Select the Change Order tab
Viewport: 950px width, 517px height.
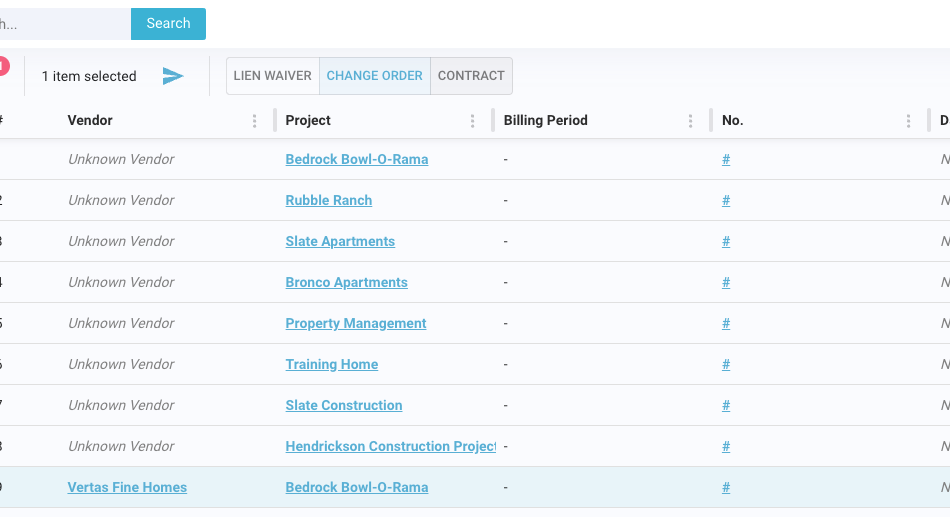375,76
